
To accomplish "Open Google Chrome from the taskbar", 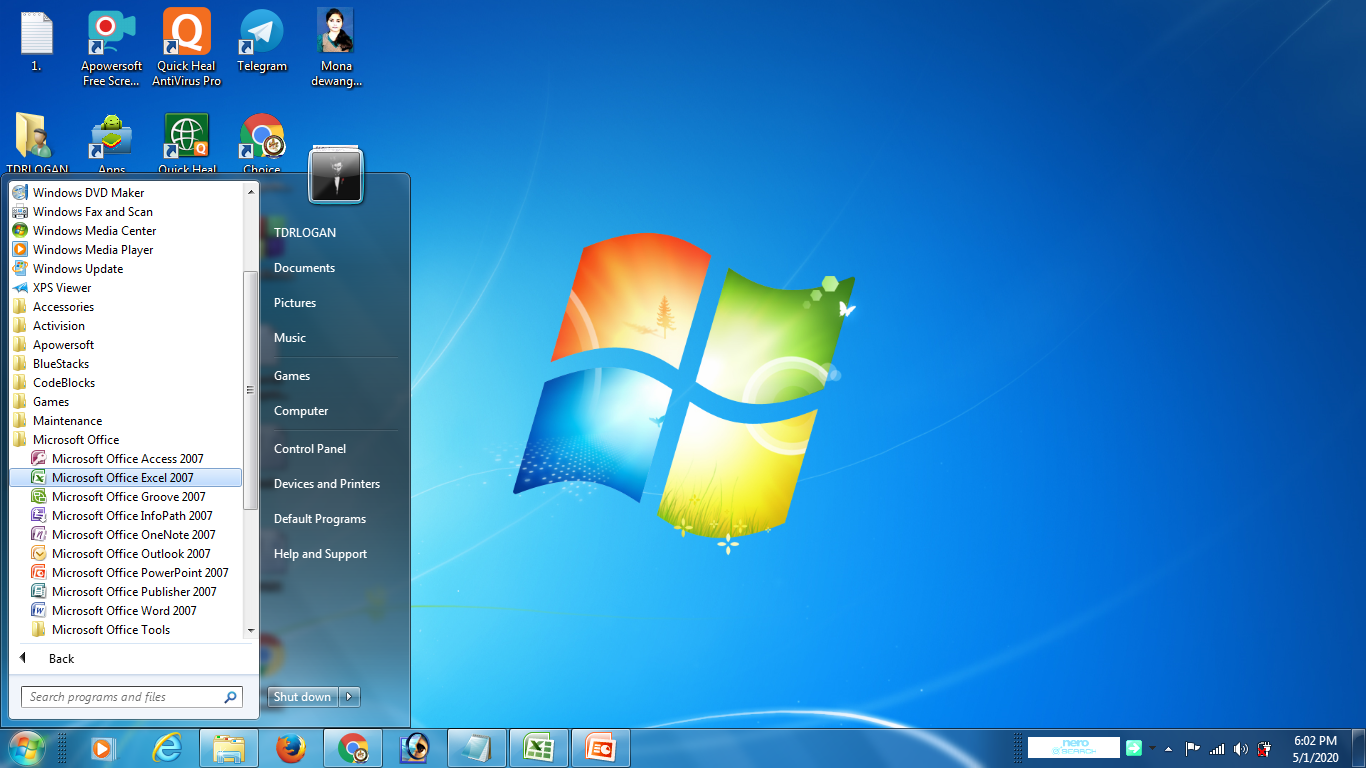I will coord(353,748).
